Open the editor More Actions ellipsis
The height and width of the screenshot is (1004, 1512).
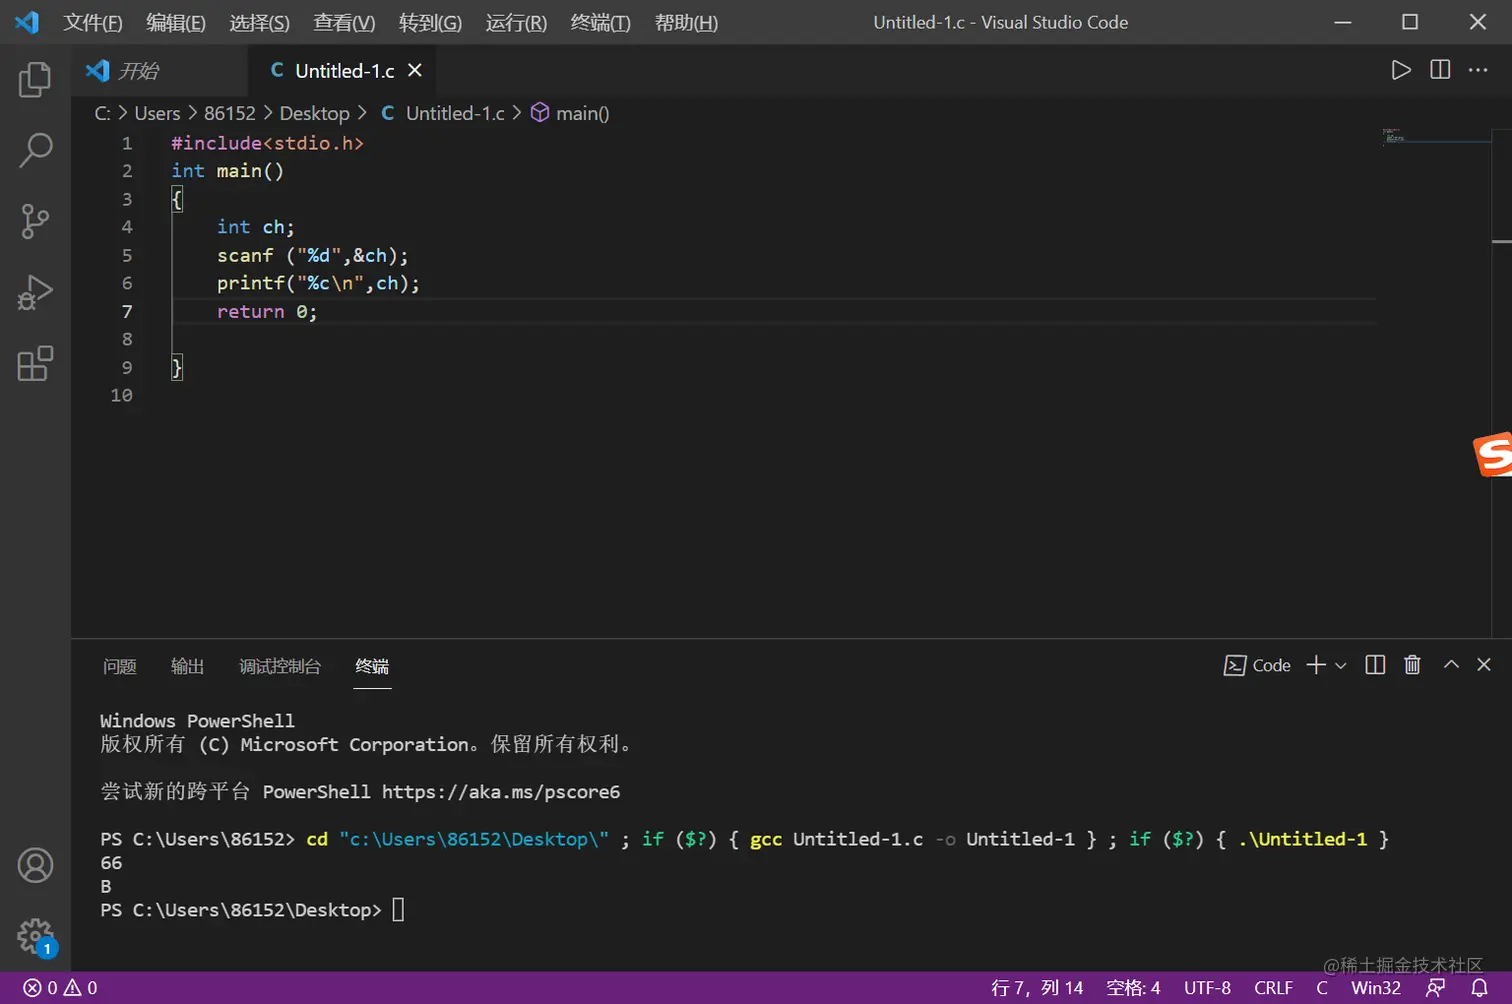click(1478, 70)
